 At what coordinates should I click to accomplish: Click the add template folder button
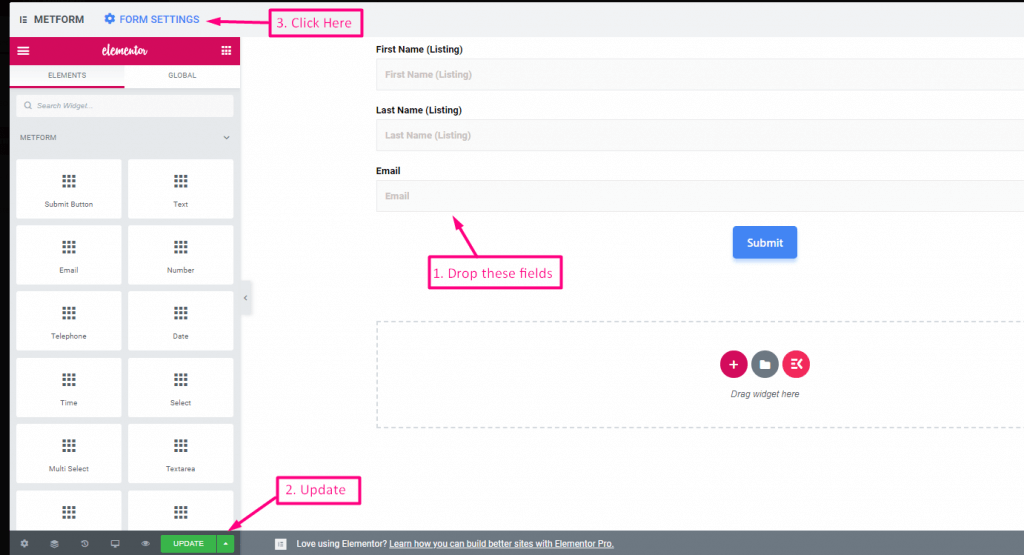765,364
